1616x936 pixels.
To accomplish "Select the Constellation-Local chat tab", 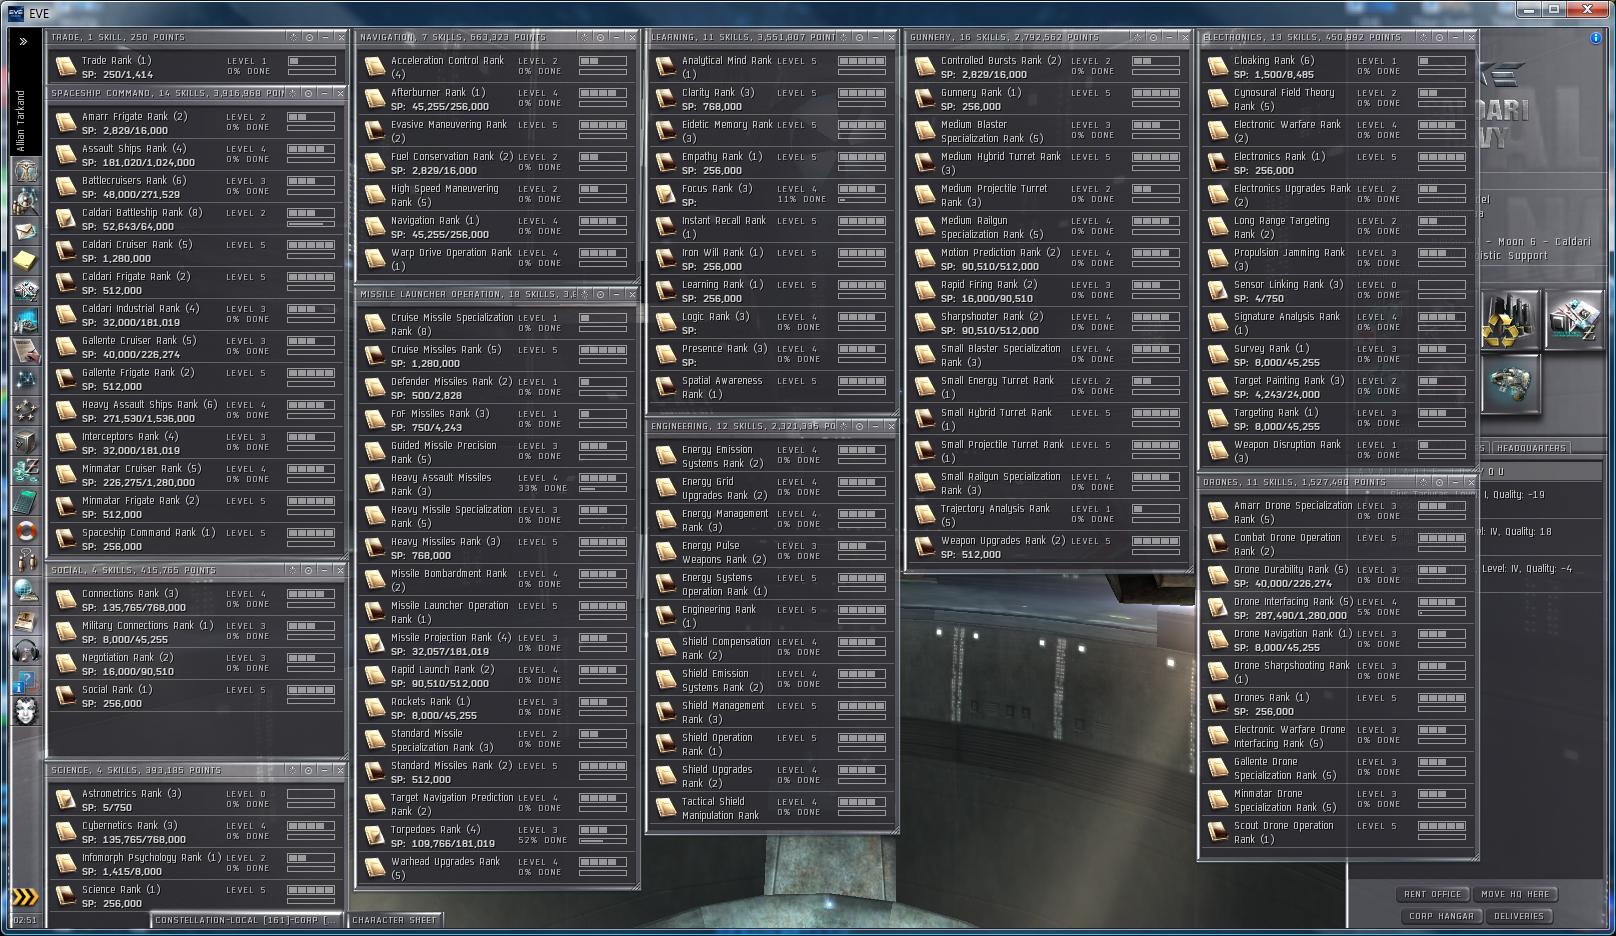I will (246, 920).
